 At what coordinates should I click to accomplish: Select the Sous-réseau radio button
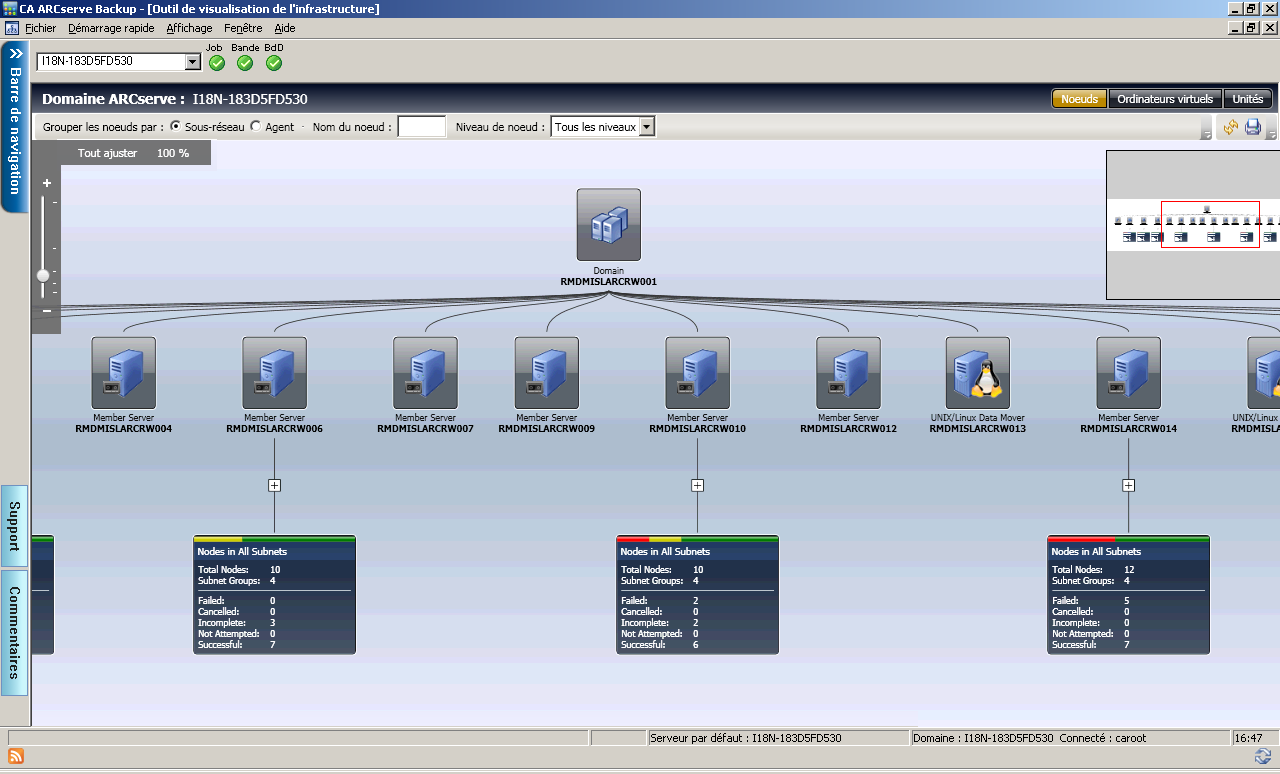click(x=176, y=127)
